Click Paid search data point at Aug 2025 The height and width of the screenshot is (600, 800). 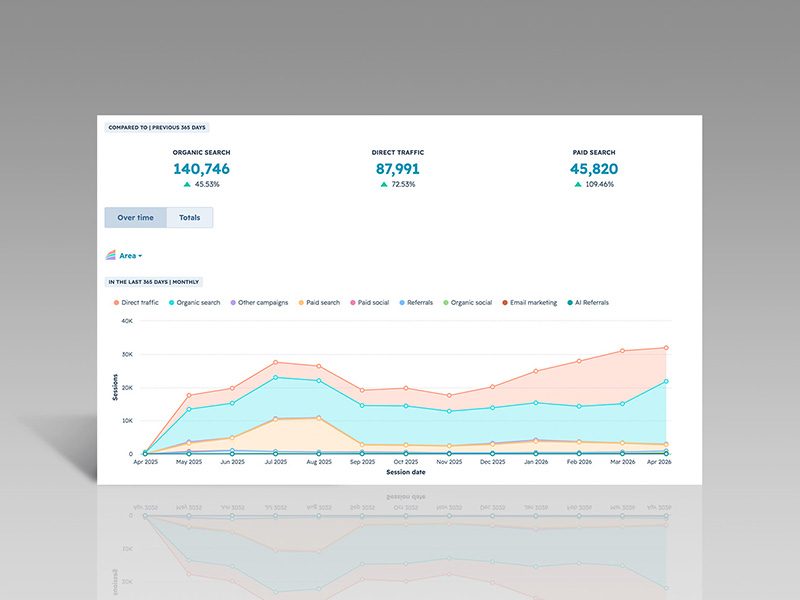click(x=319, y=418)
